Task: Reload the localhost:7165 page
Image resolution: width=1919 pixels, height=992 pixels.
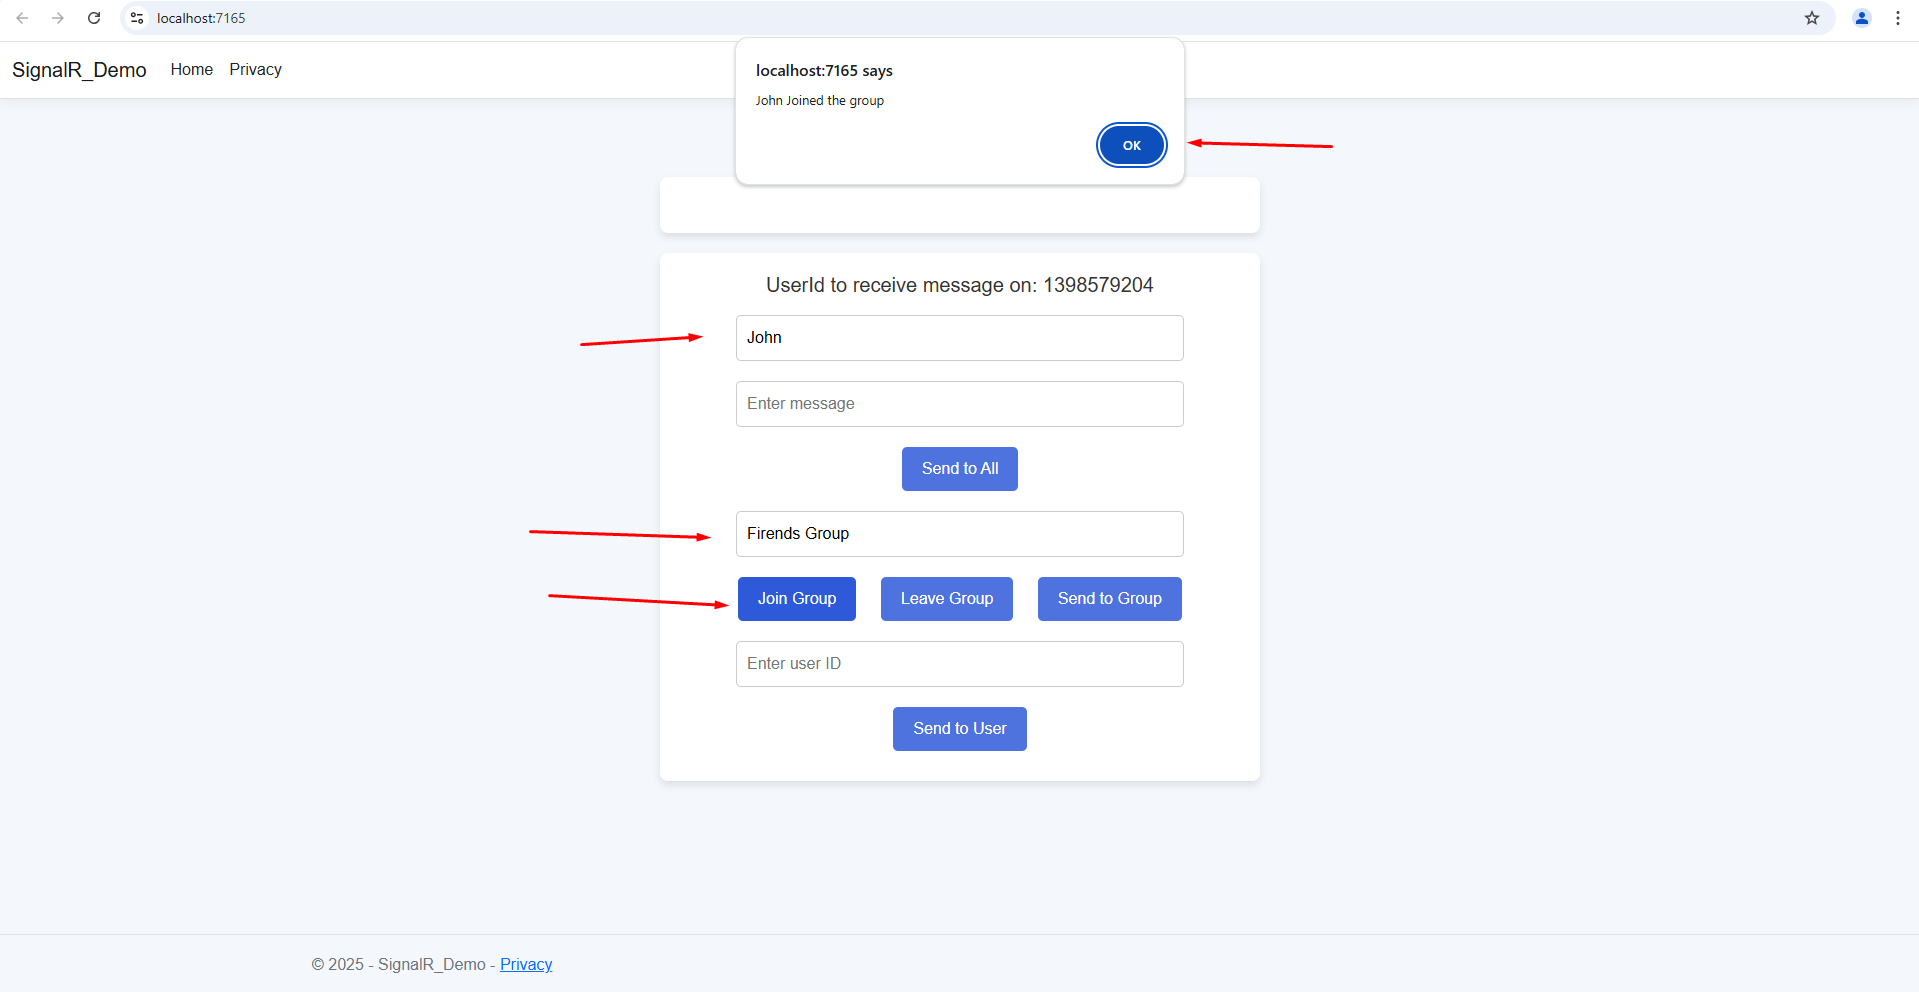Action: (x=94, y=18)
